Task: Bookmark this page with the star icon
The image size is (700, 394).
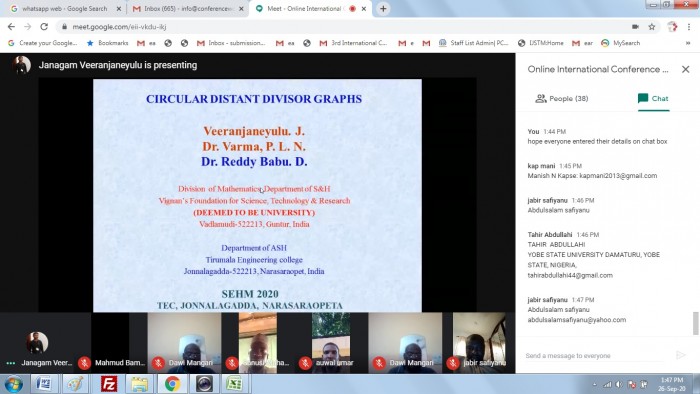Action: pyautogui.click(x=652, y=27)
